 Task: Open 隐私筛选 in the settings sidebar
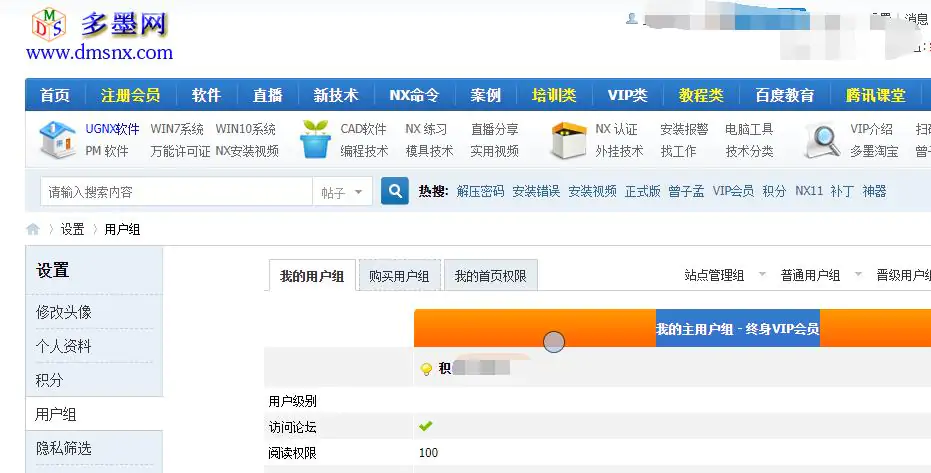(x=64, y=448)
